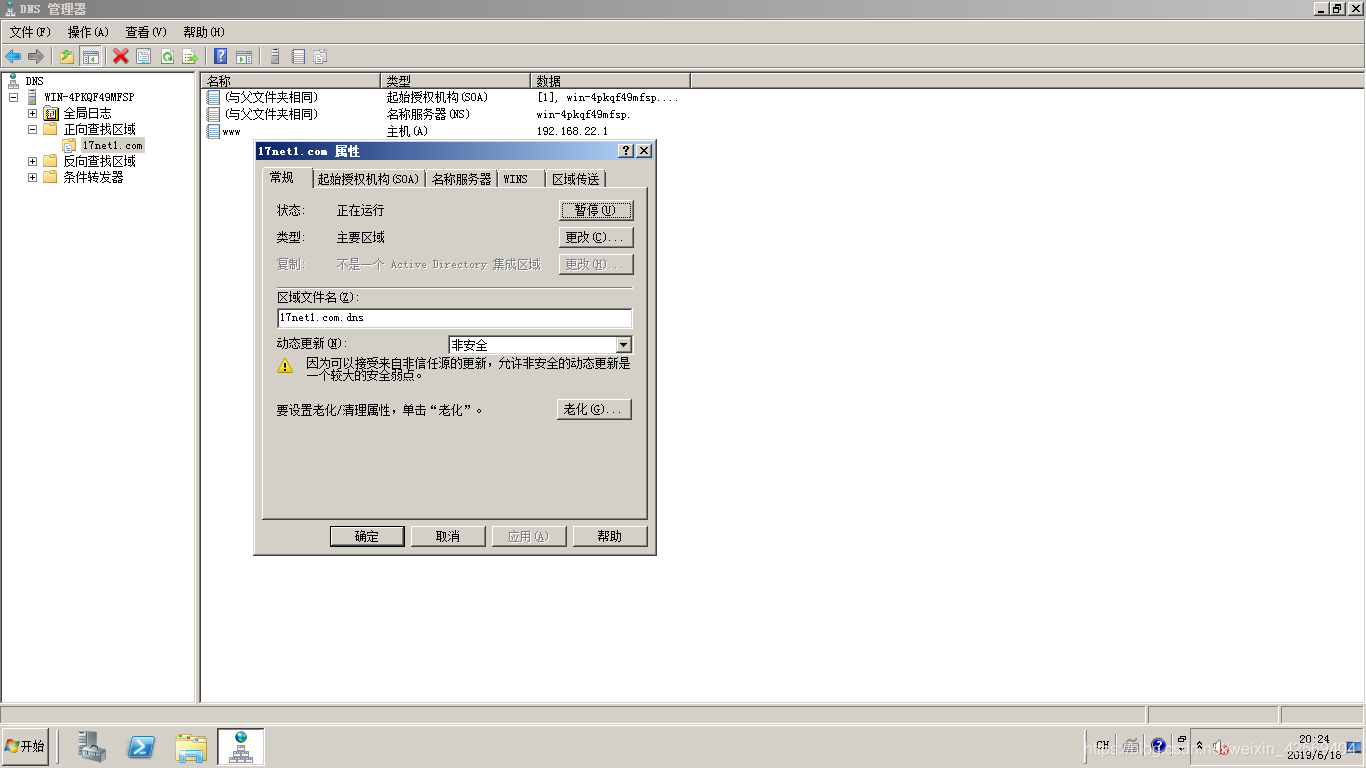
Task: Collapse the WIN-4PKQF49MFSP server node
Action: coord(14,97)
